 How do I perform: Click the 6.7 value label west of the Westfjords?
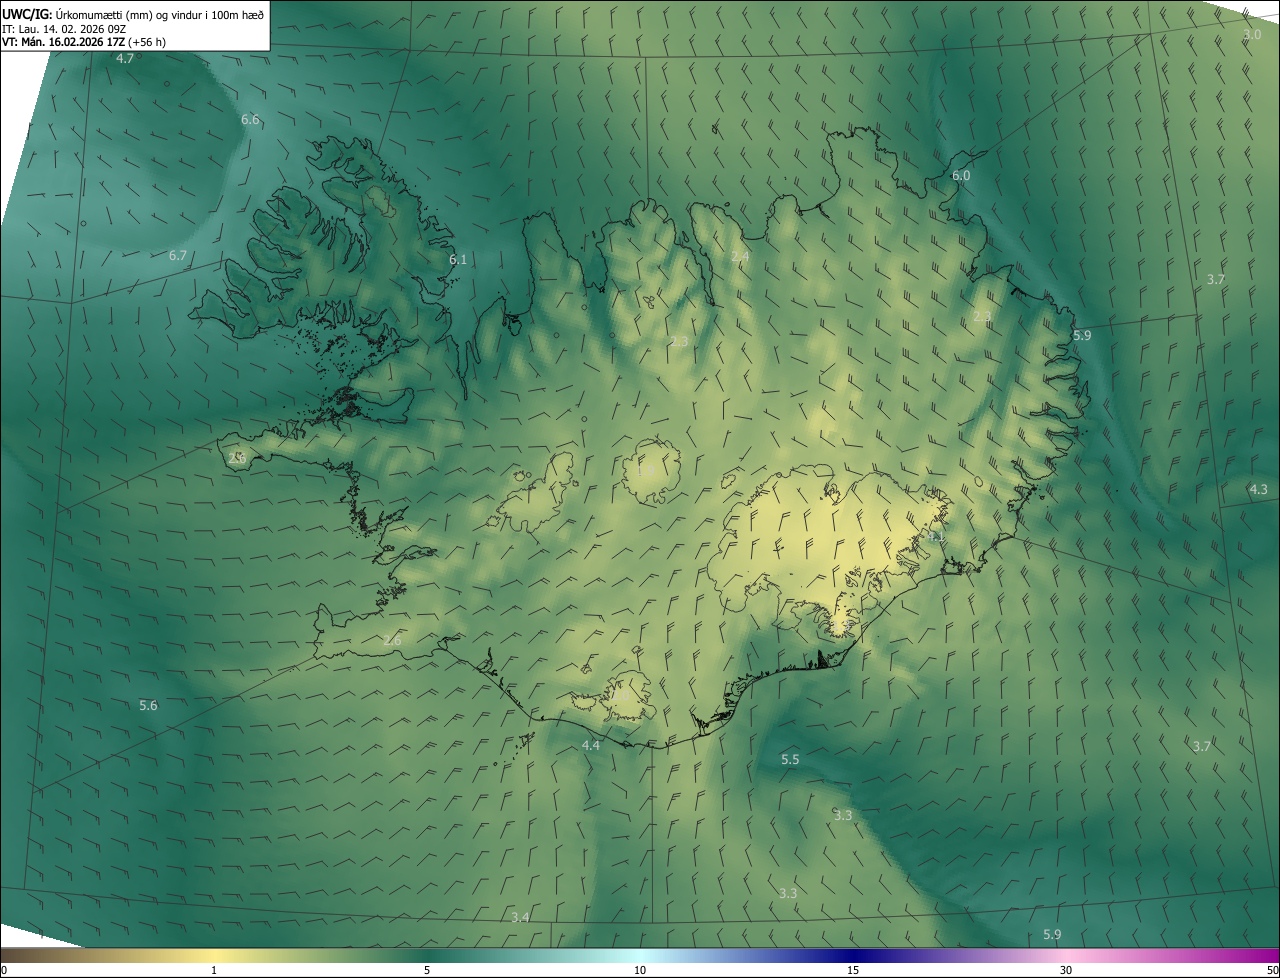click(x=178, y=255)
